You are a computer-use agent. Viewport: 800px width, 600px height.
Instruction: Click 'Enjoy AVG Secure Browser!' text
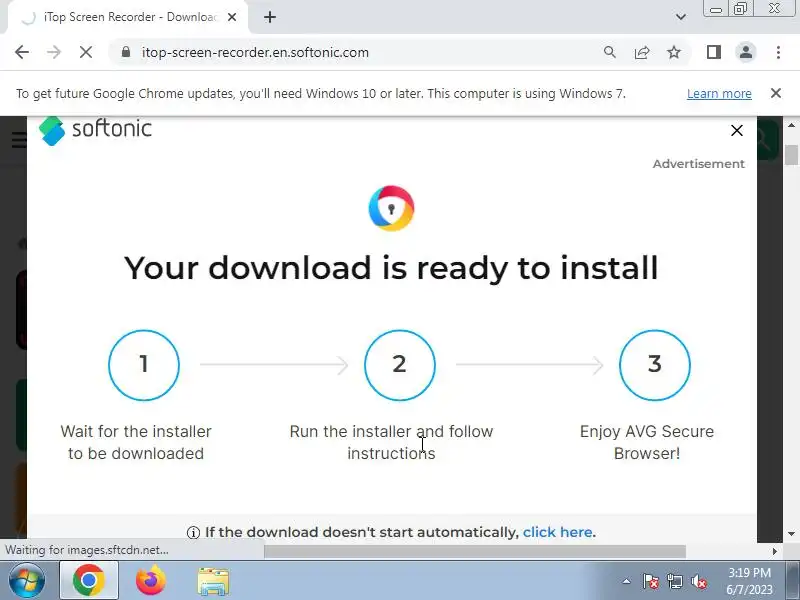tap(647, 442)
